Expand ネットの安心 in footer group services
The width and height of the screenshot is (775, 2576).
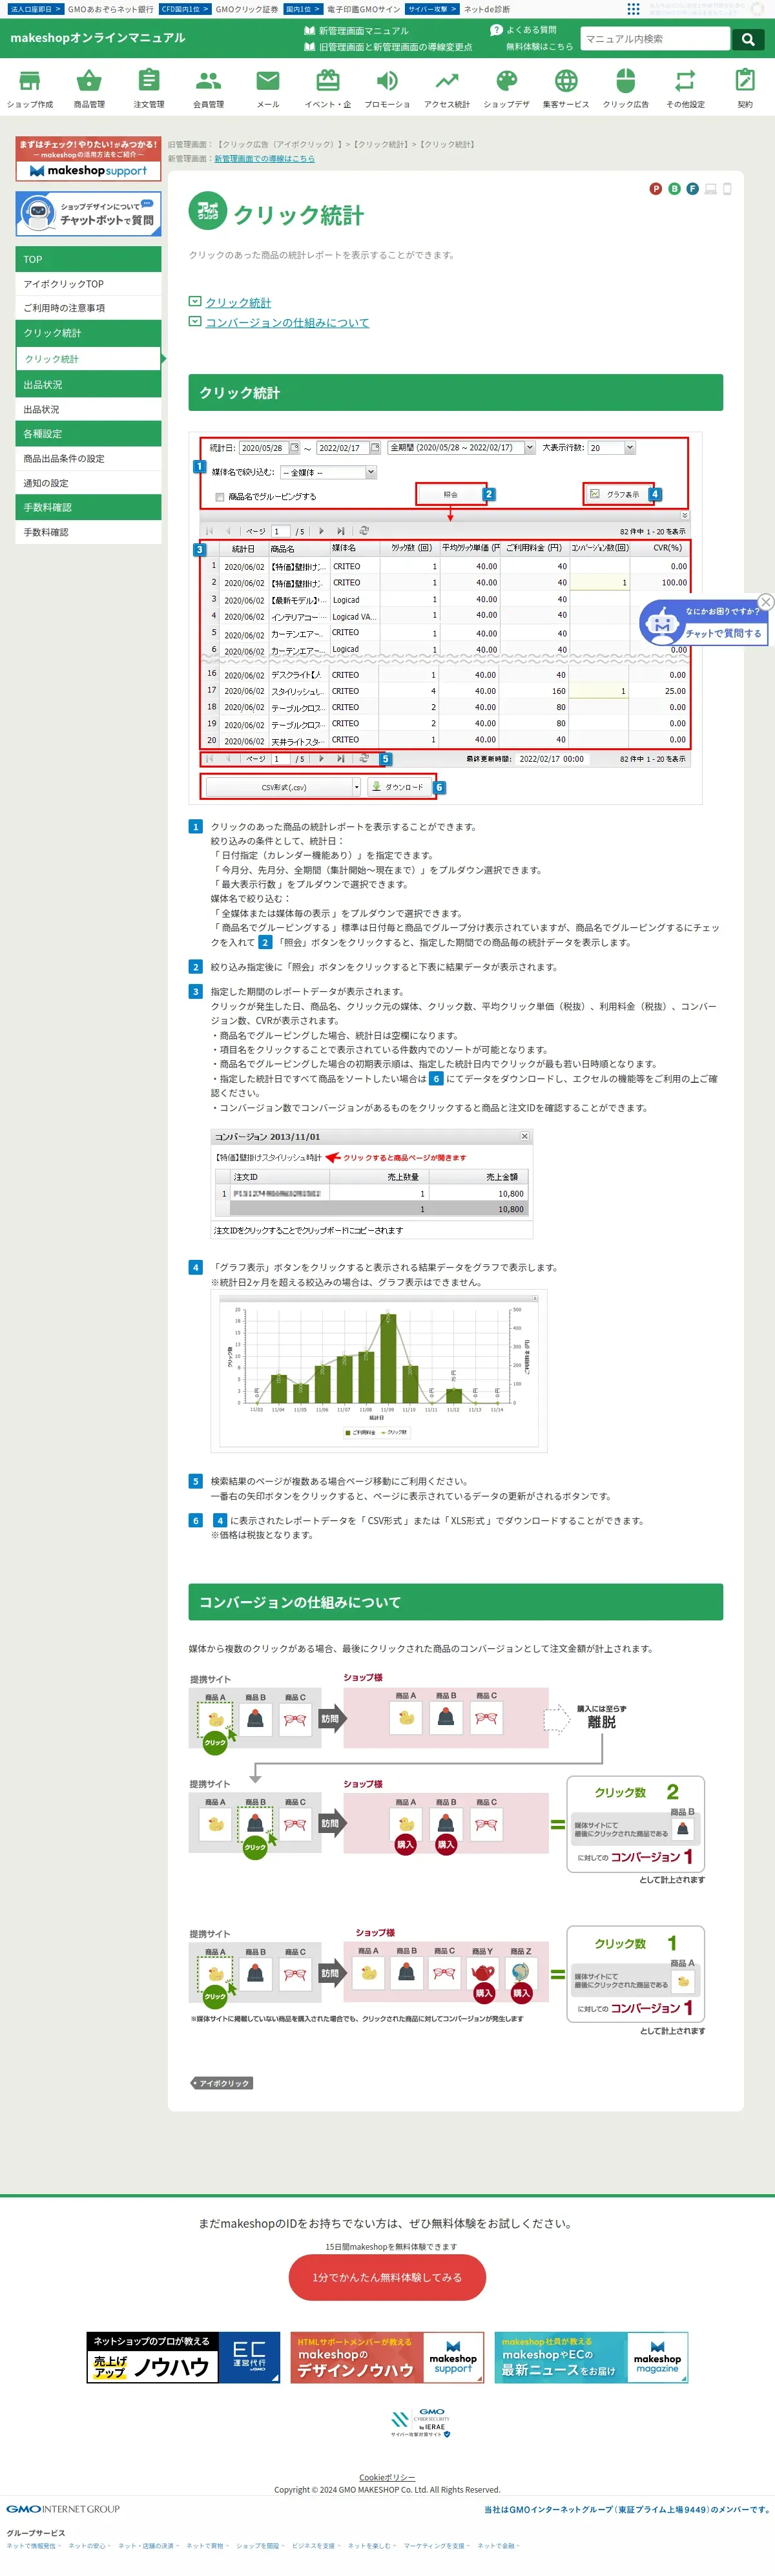click(x=89, y=2546)
